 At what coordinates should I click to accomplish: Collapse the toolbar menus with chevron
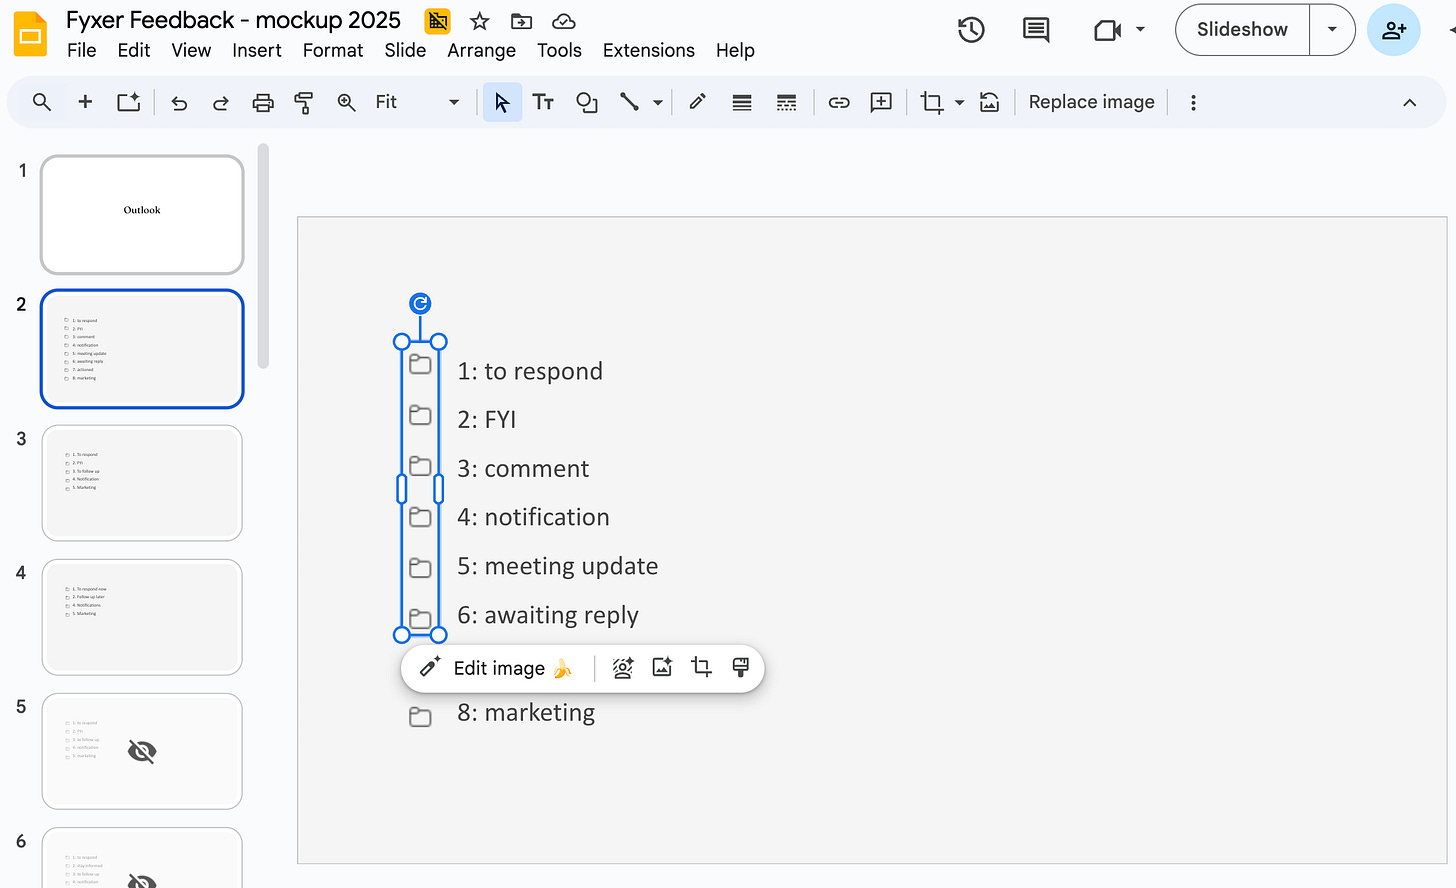[1410, 102]
